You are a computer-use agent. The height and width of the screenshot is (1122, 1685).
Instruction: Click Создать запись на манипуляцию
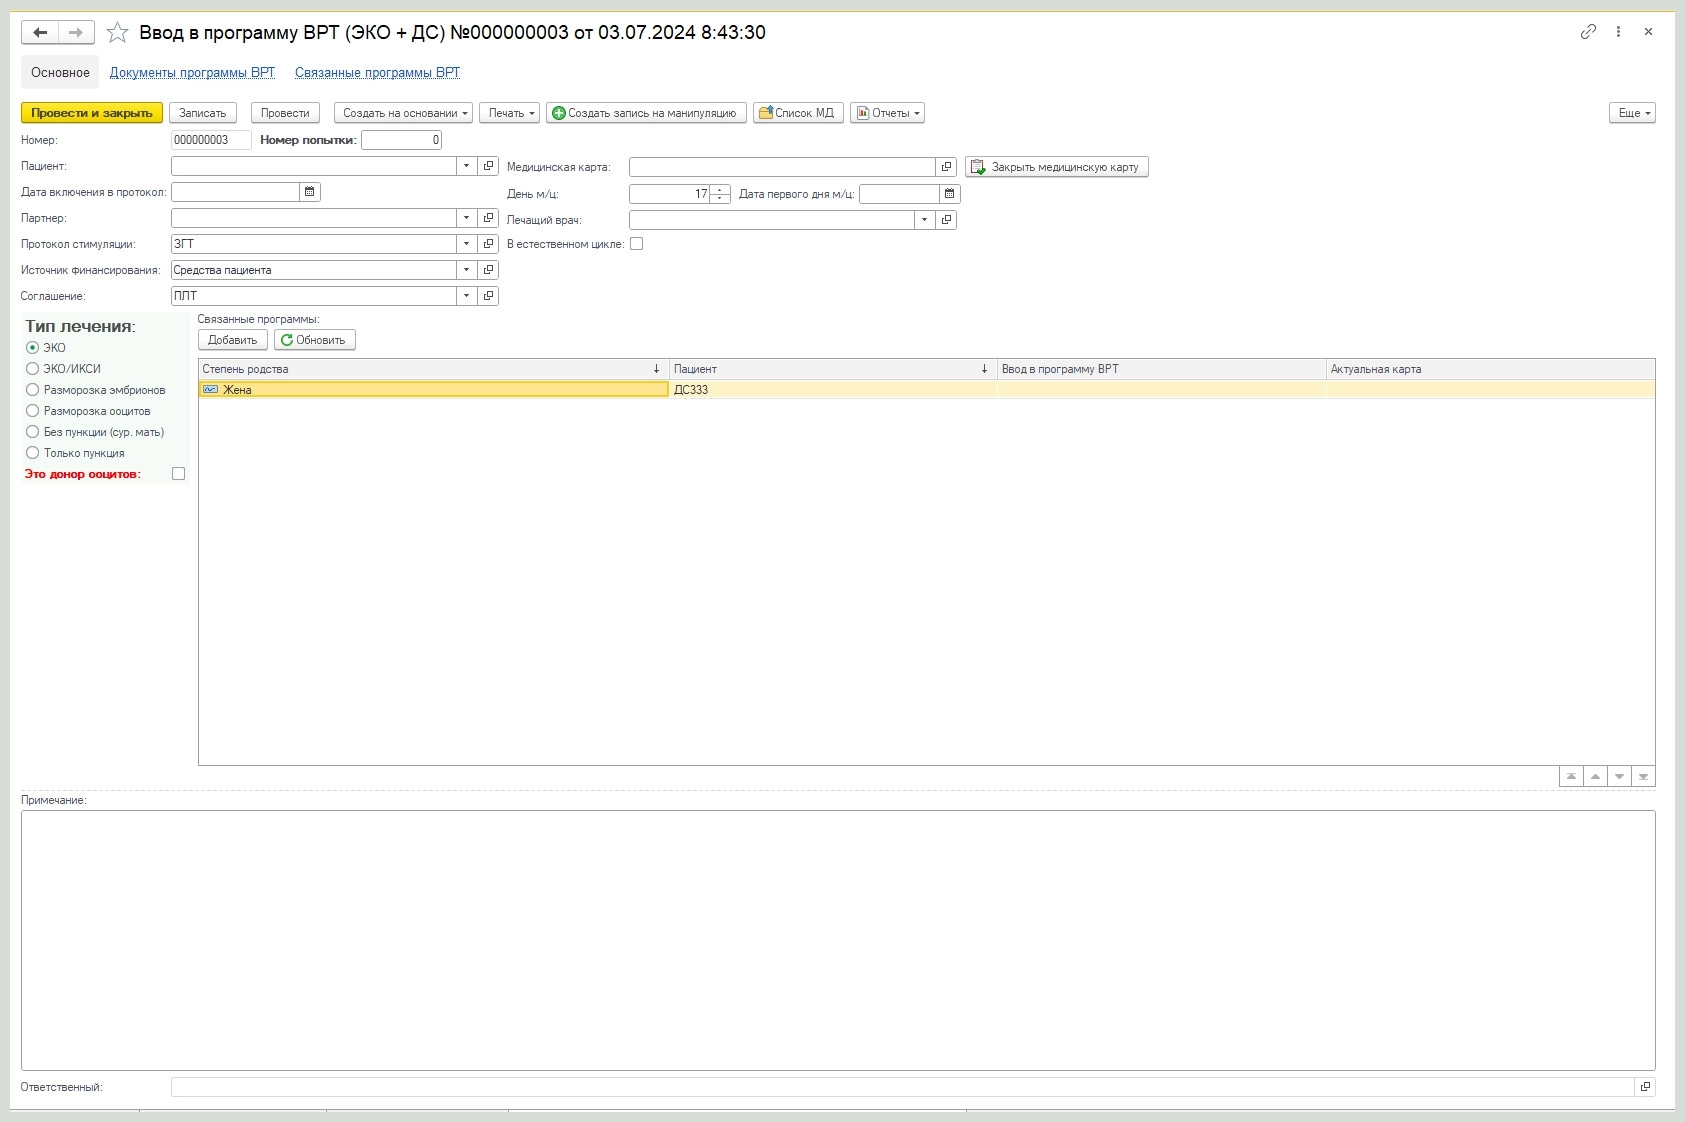tap(646, 113)
